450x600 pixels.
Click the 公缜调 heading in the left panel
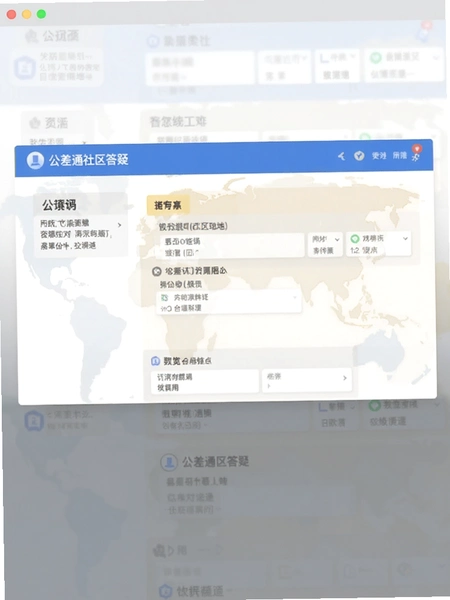pyautogui.click(x=59, y=205)
